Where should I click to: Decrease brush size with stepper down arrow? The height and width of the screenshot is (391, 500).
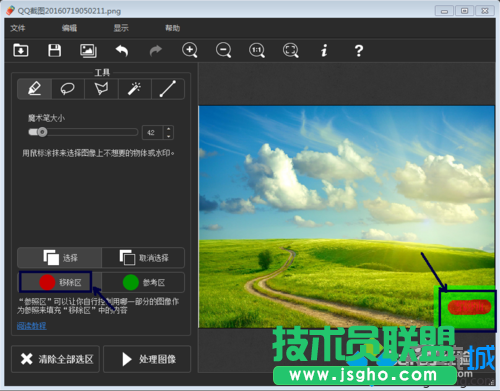169,136
